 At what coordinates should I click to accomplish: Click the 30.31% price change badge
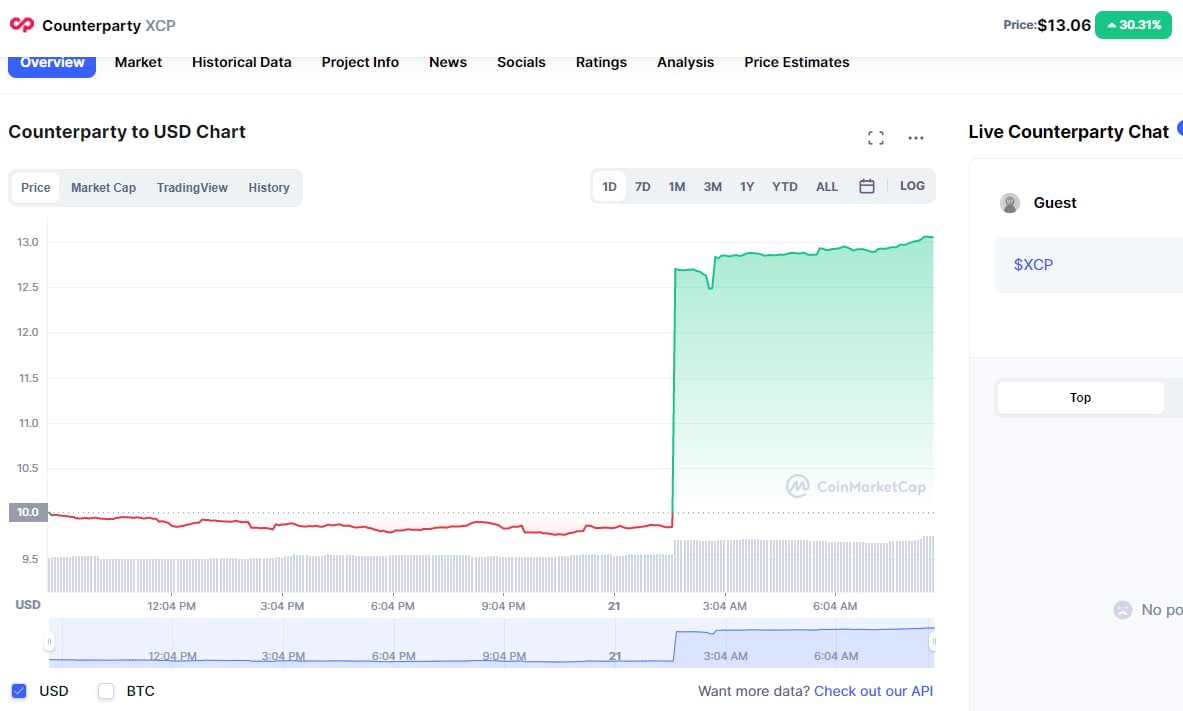(1132, 25)
